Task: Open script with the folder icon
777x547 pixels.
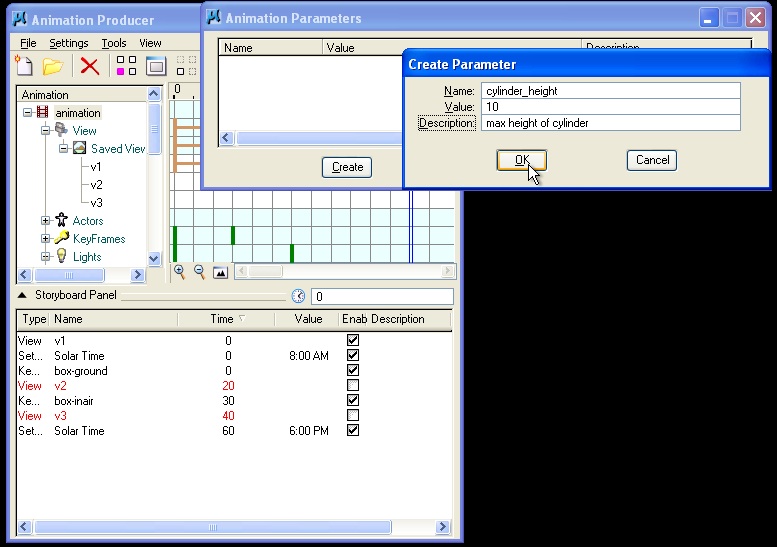Action: [x=53, y=66]
